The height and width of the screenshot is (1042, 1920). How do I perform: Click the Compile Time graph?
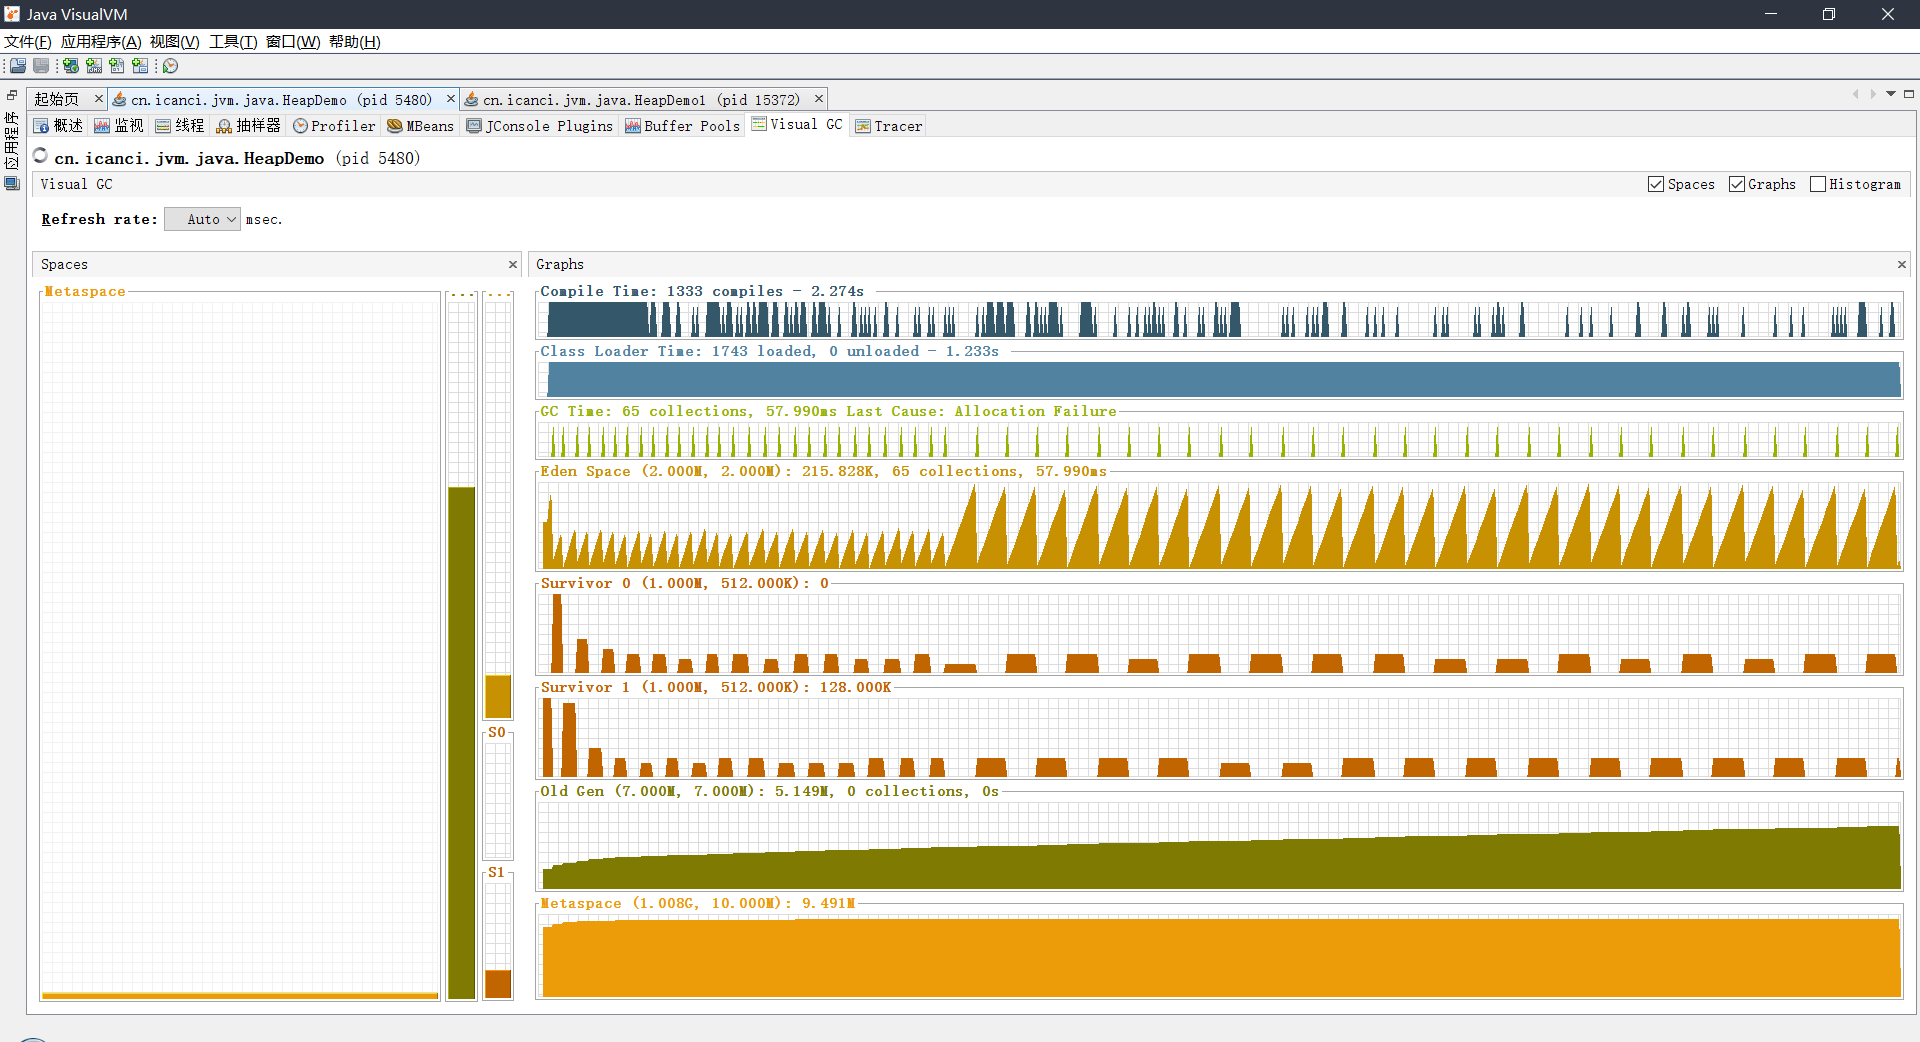1219,319
